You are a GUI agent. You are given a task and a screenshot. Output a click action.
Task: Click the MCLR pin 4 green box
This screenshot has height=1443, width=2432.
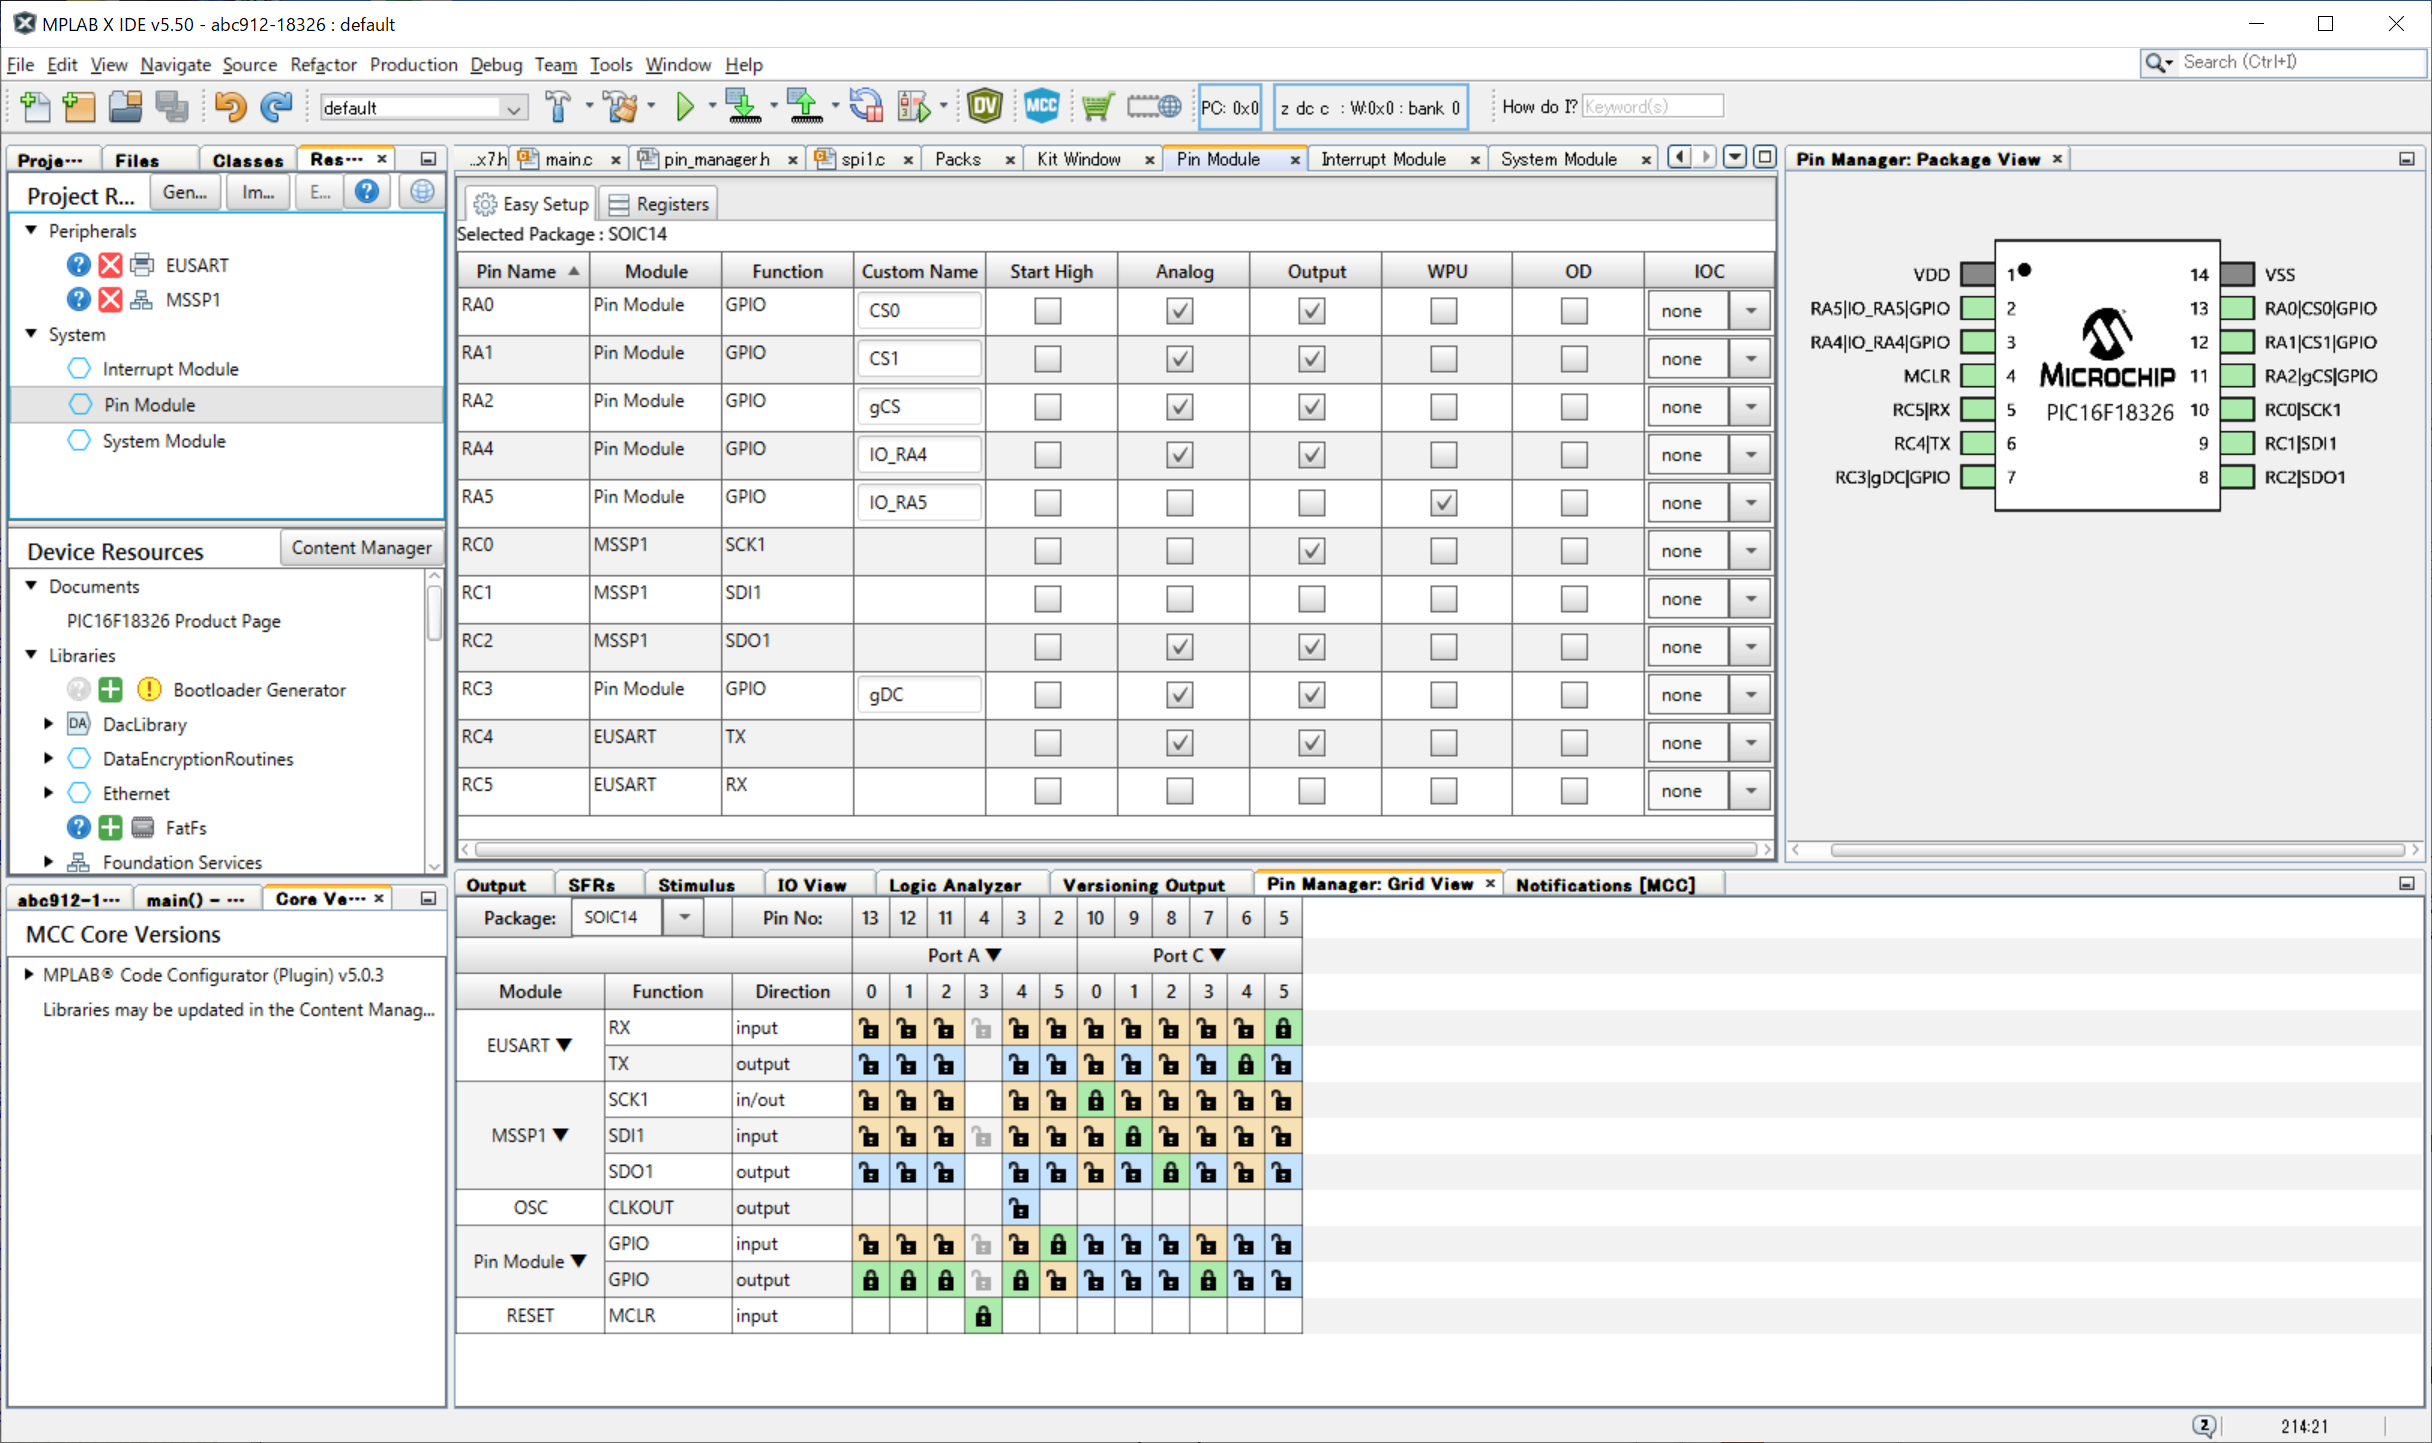(x=1977, y=376)
